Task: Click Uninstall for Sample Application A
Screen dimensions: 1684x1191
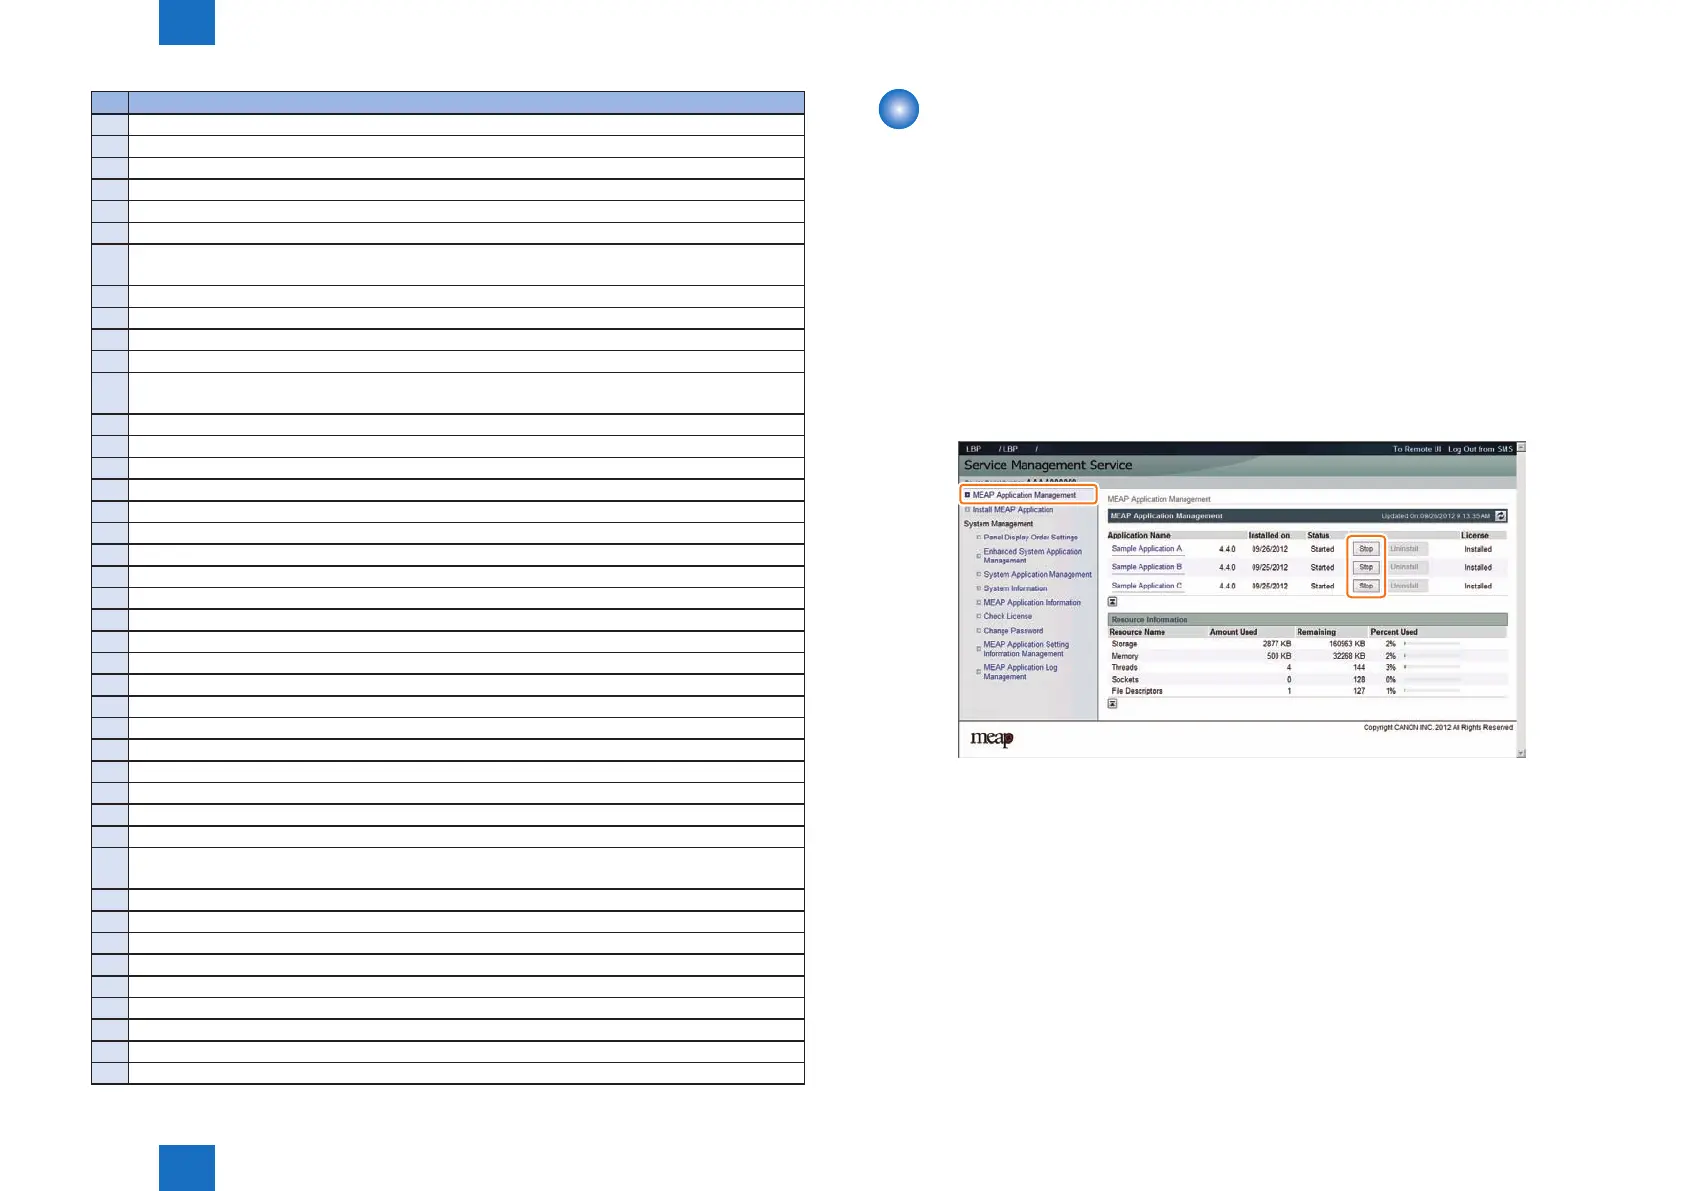Action: [x=1404, y=549]
